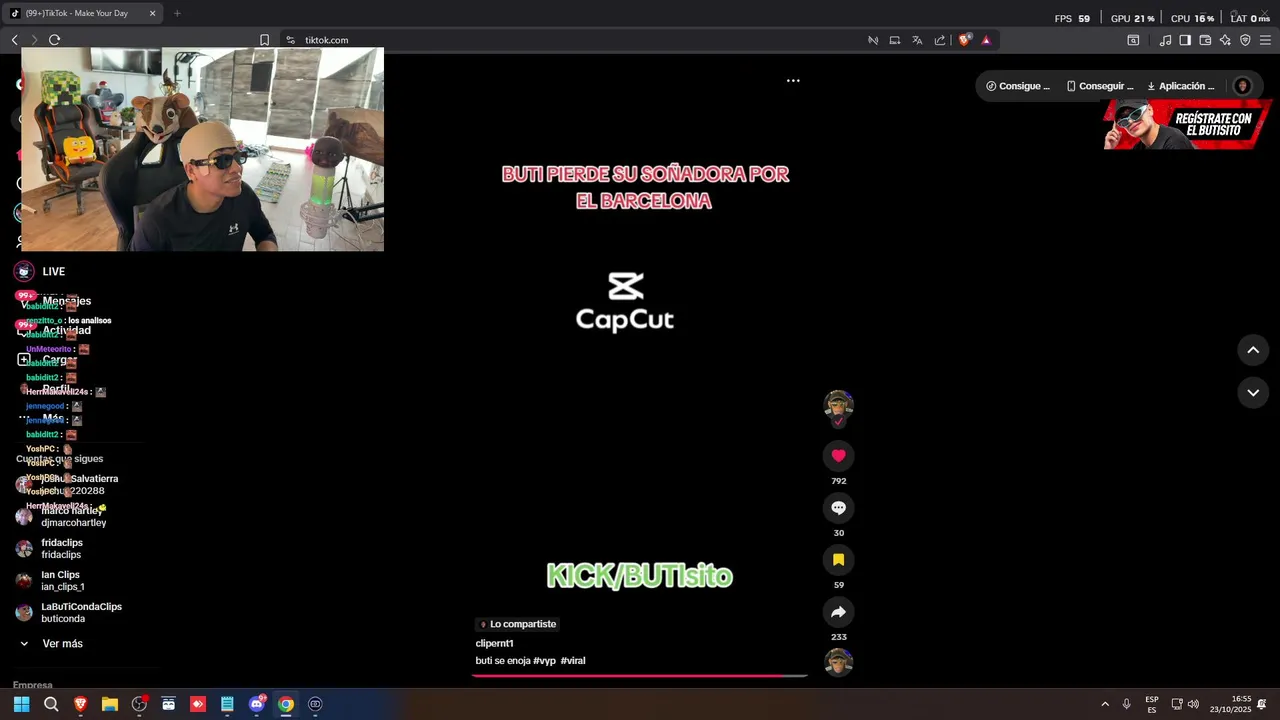Open comments via speech bubble icon
Screen dimensions: 1280x720
pyautogui.click(x=838, y=508)
